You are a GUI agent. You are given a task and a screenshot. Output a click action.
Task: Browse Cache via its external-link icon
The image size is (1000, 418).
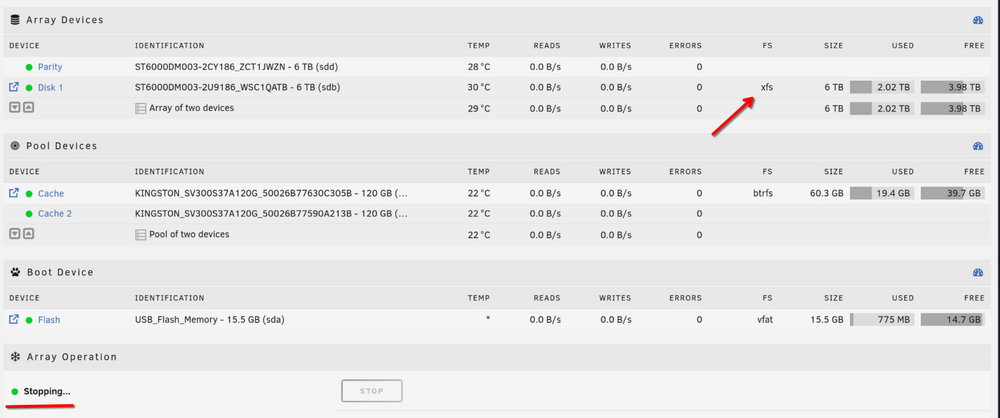tap(14, 193)
